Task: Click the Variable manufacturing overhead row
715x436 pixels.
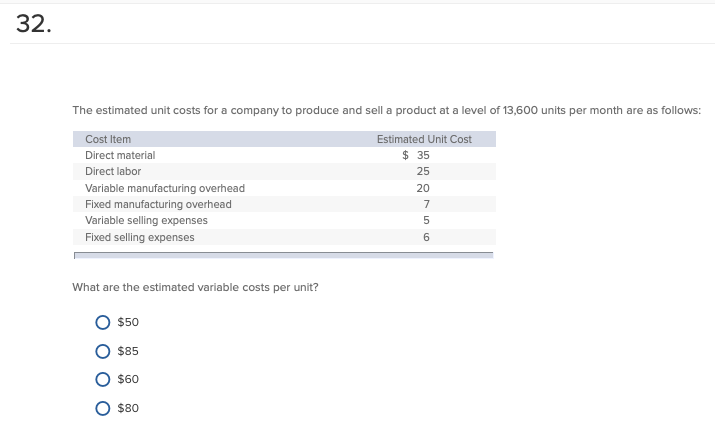Action: click(x=285, y=188)
